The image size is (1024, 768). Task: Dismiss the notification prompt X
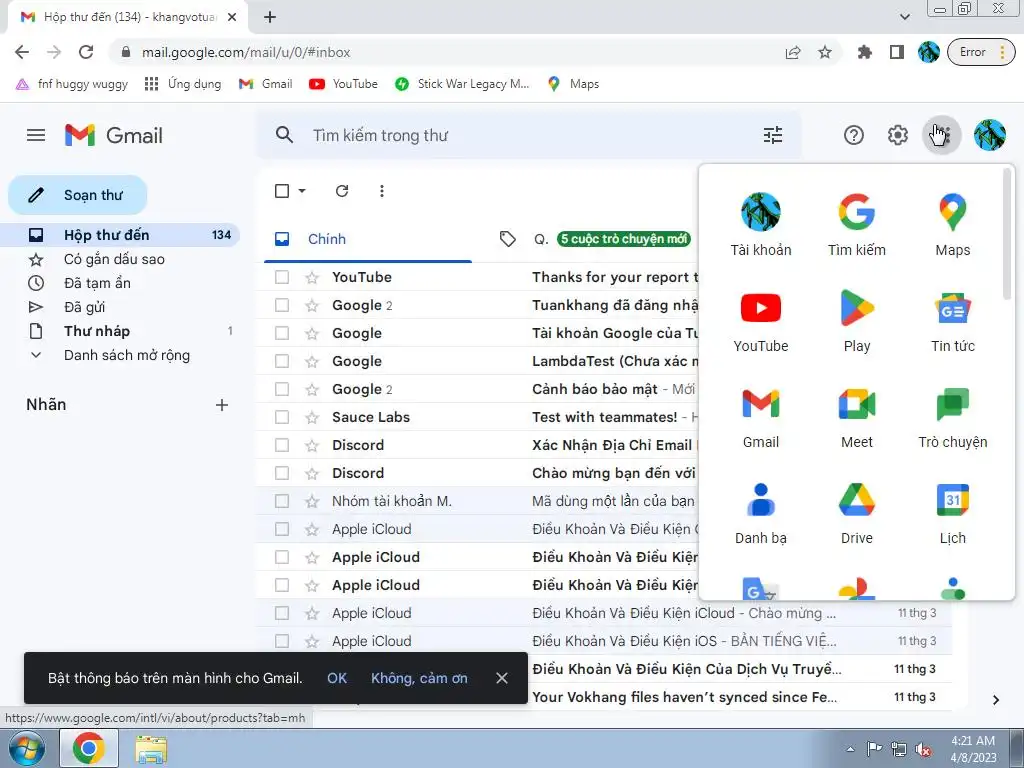502,678
